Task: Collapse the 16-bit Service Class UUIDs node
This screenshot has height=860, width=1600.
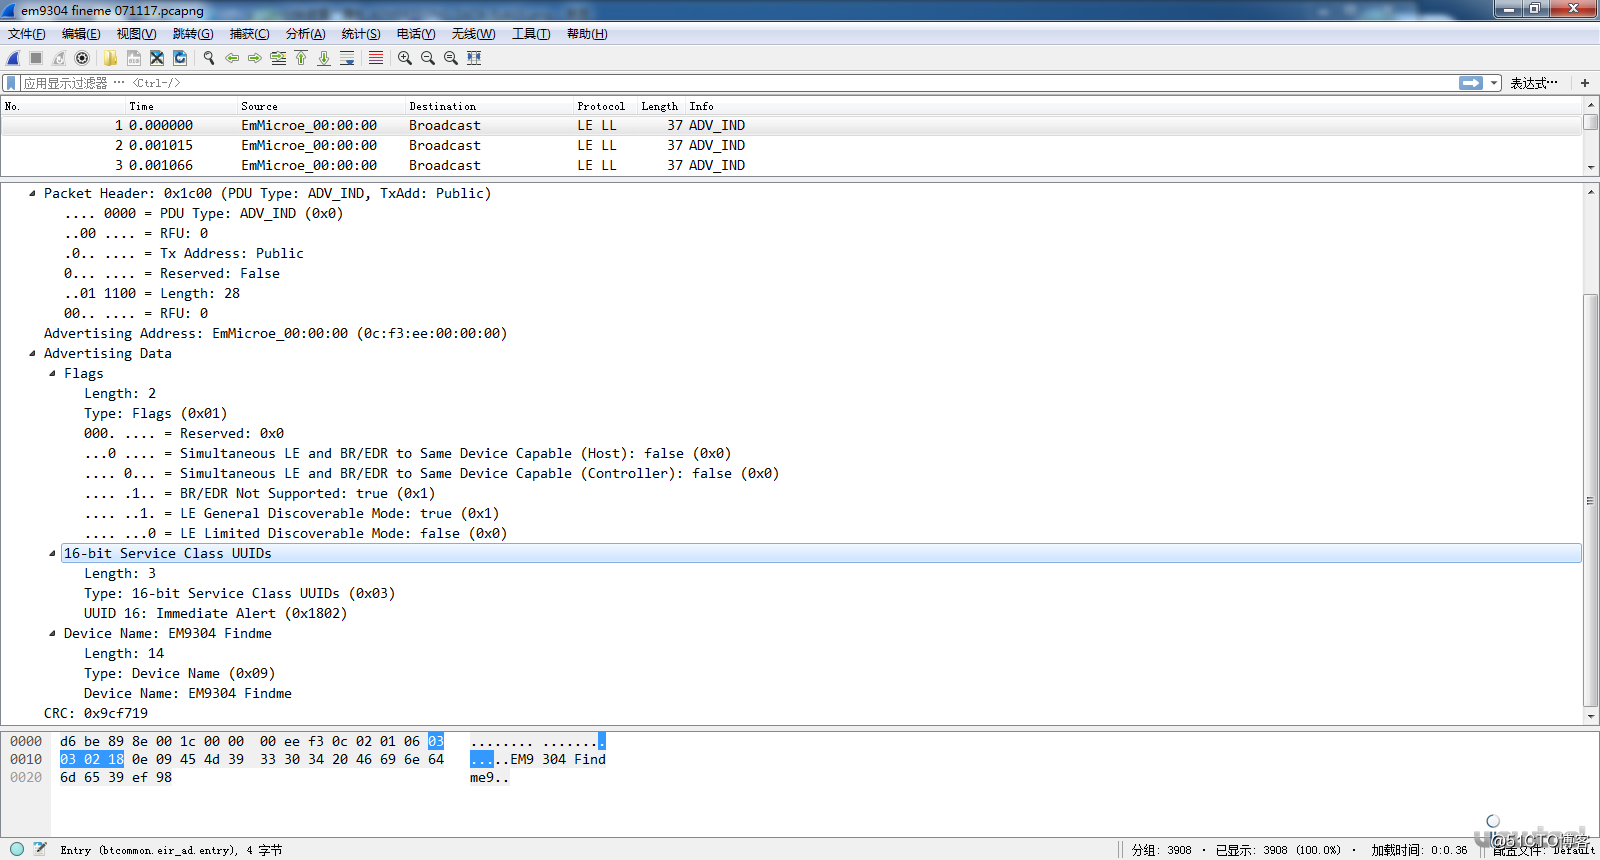Action: pyautogui.click(x=52, y=553)
